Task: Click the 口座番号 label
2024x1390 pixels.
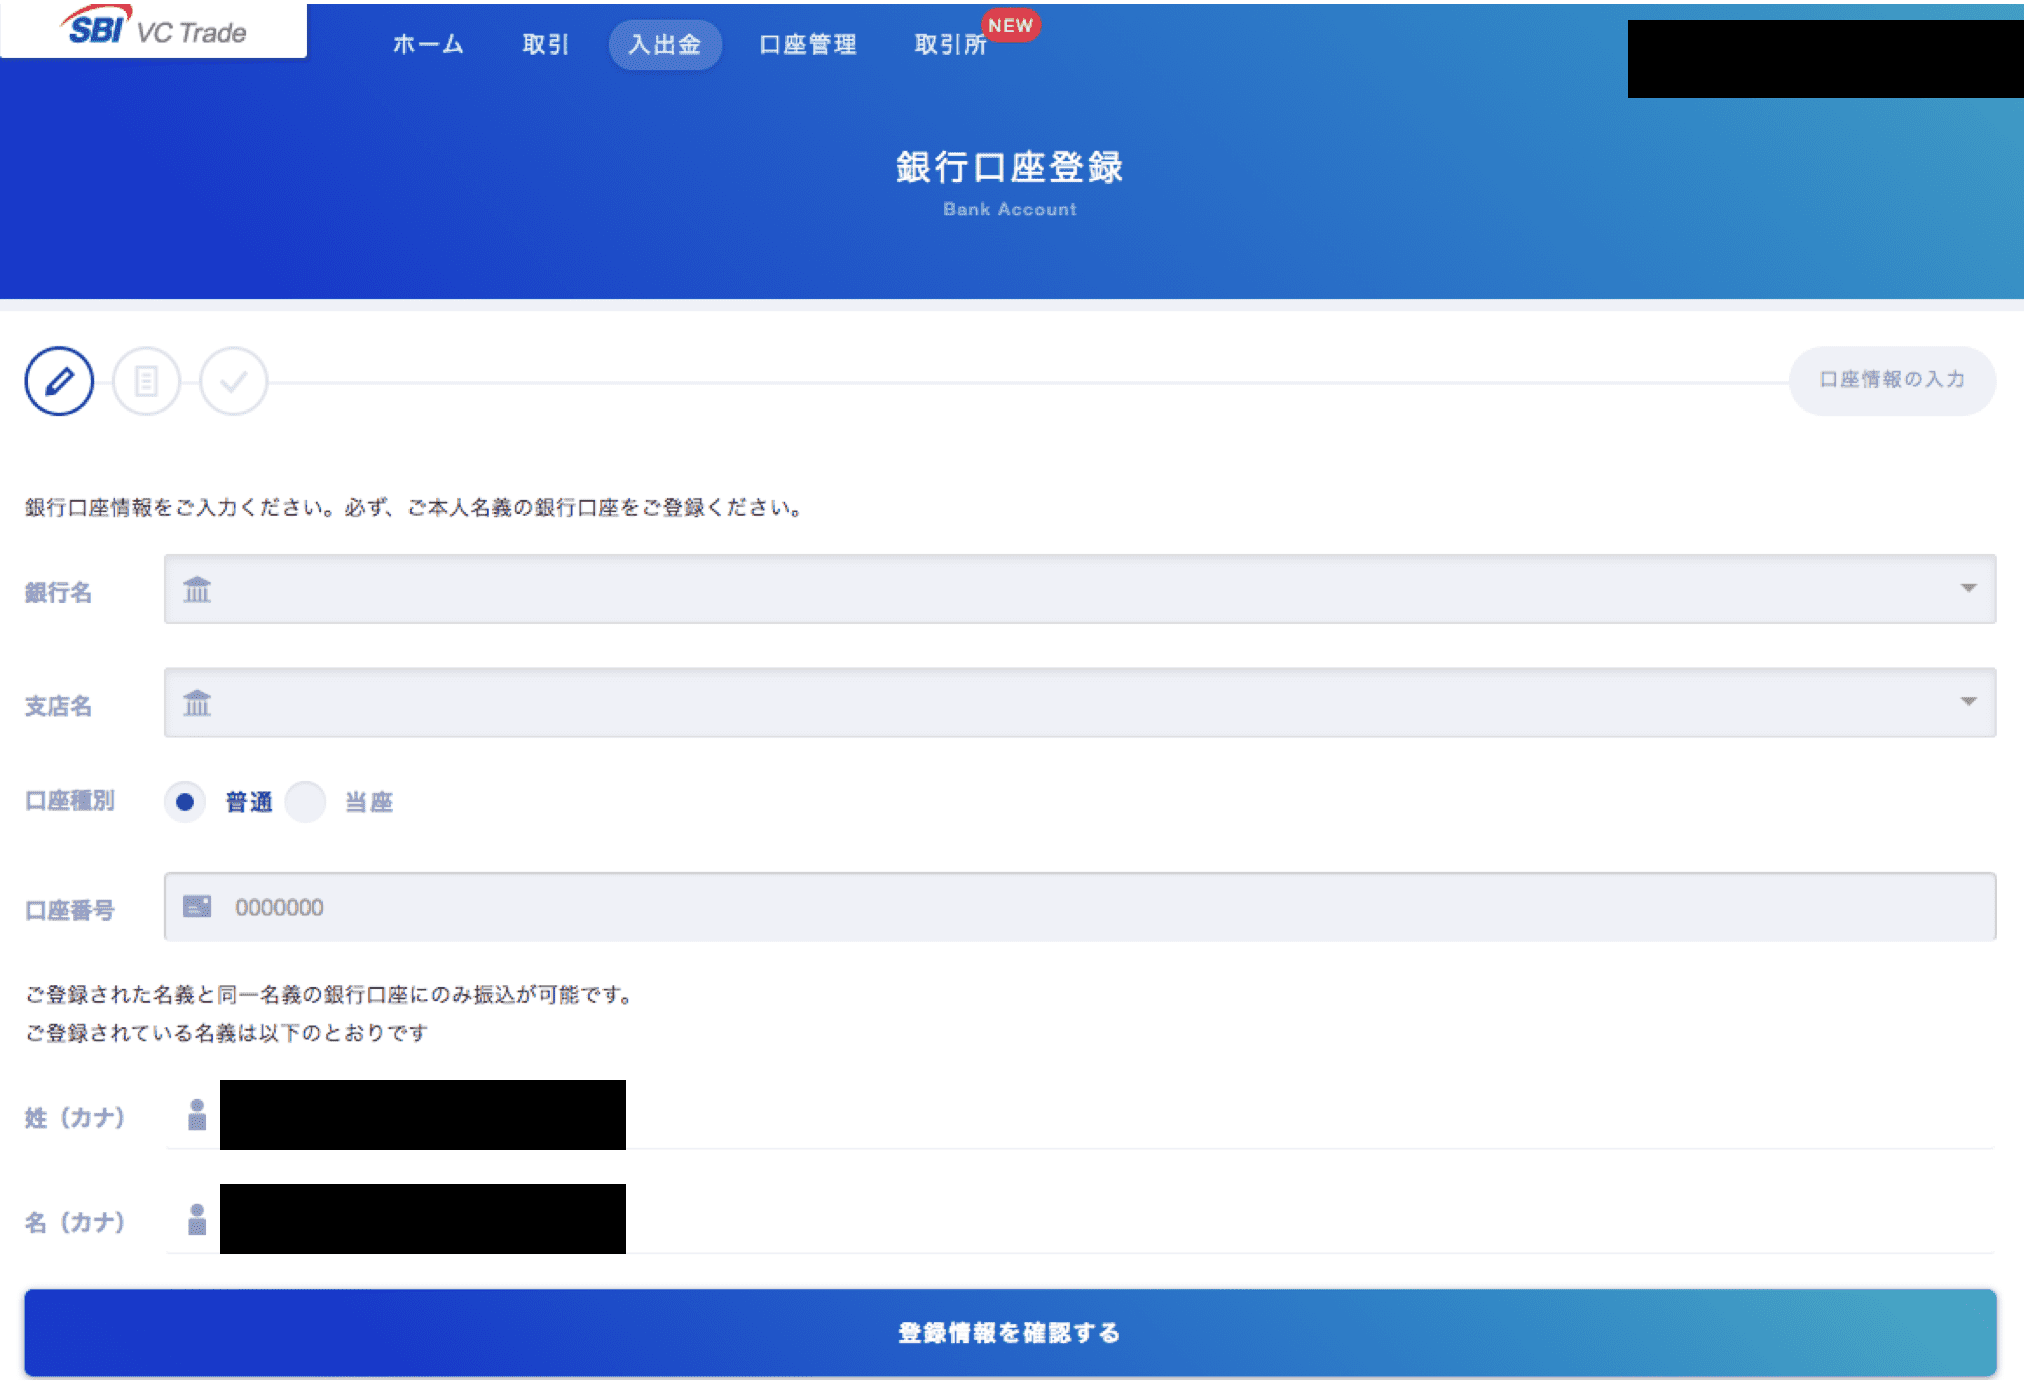Action: (69, 911)
